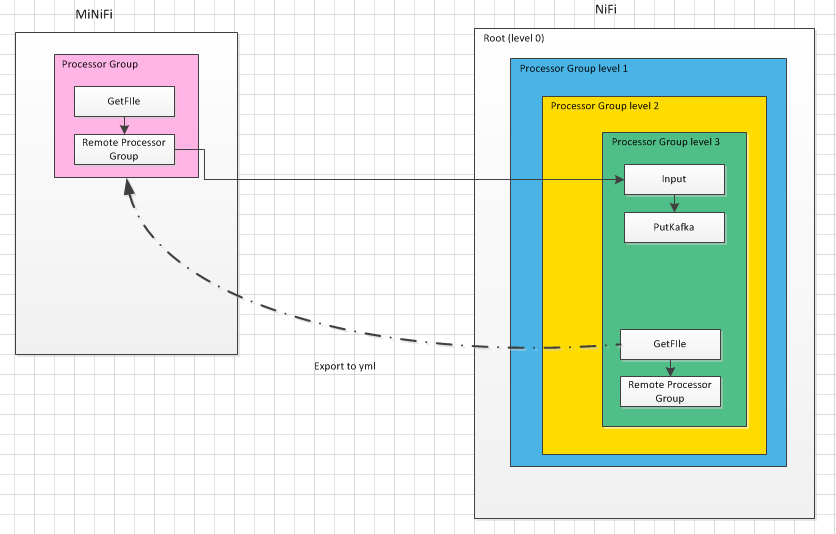Select the 'Export to yml' label
836x534 pixels.
coord(344,366)
